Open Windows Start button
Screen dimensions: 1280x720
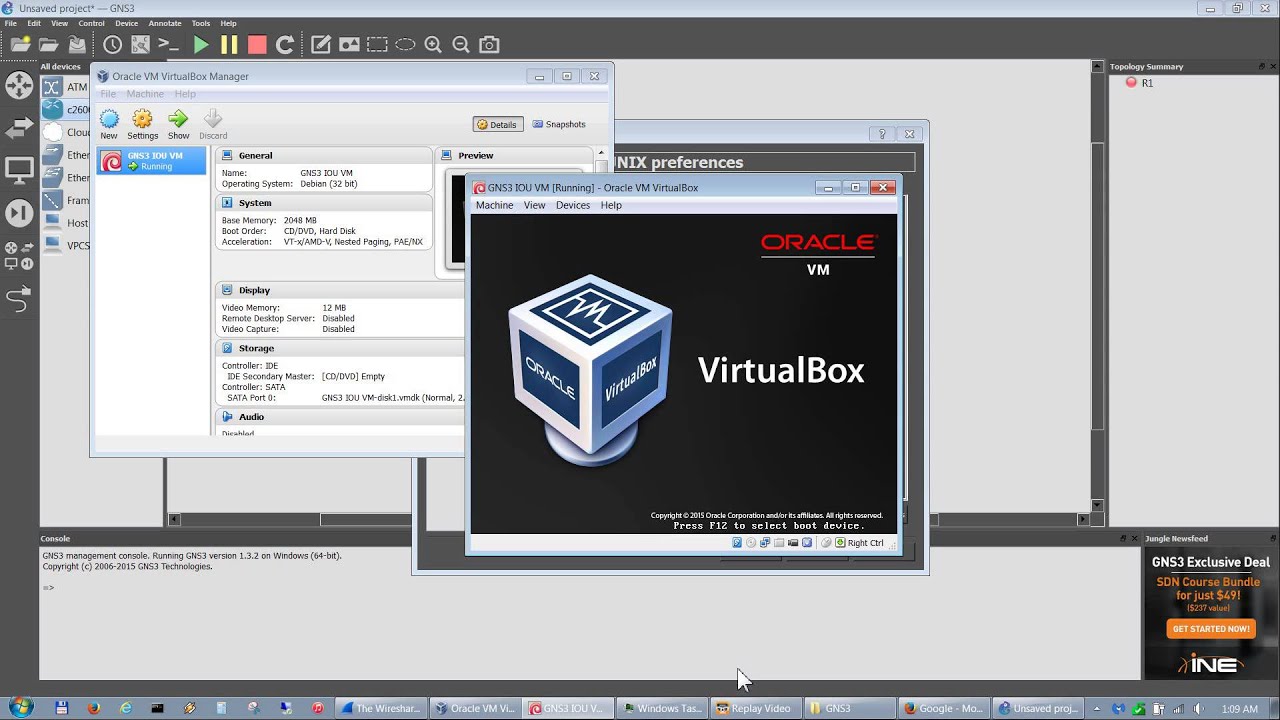tap(20, 707)
